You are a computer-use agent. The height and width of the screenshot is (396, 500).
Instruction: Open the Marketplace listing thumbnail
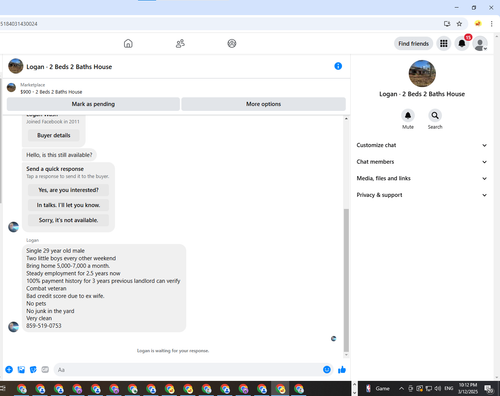tap(11, 88)
